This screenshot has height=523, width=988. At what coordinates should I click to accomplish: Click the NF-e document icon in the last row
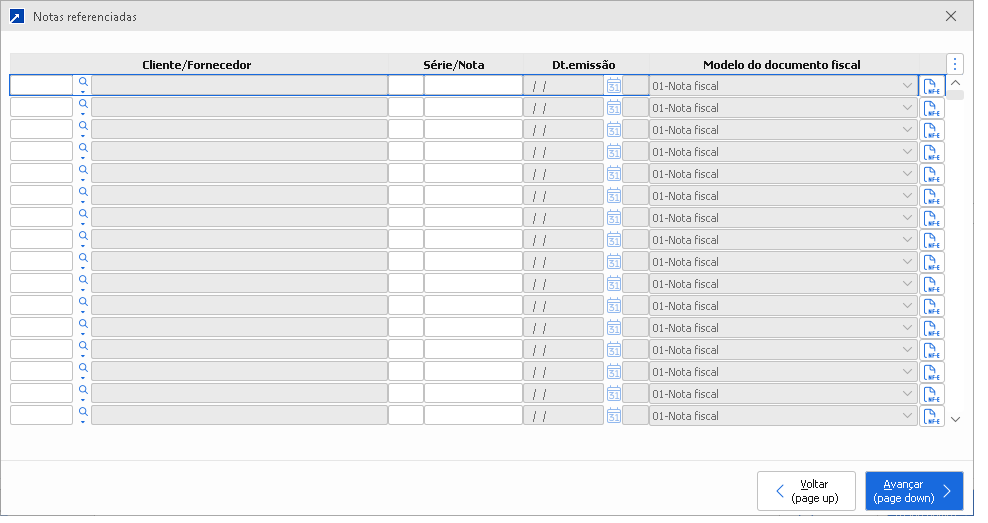(x=932, y=416)
